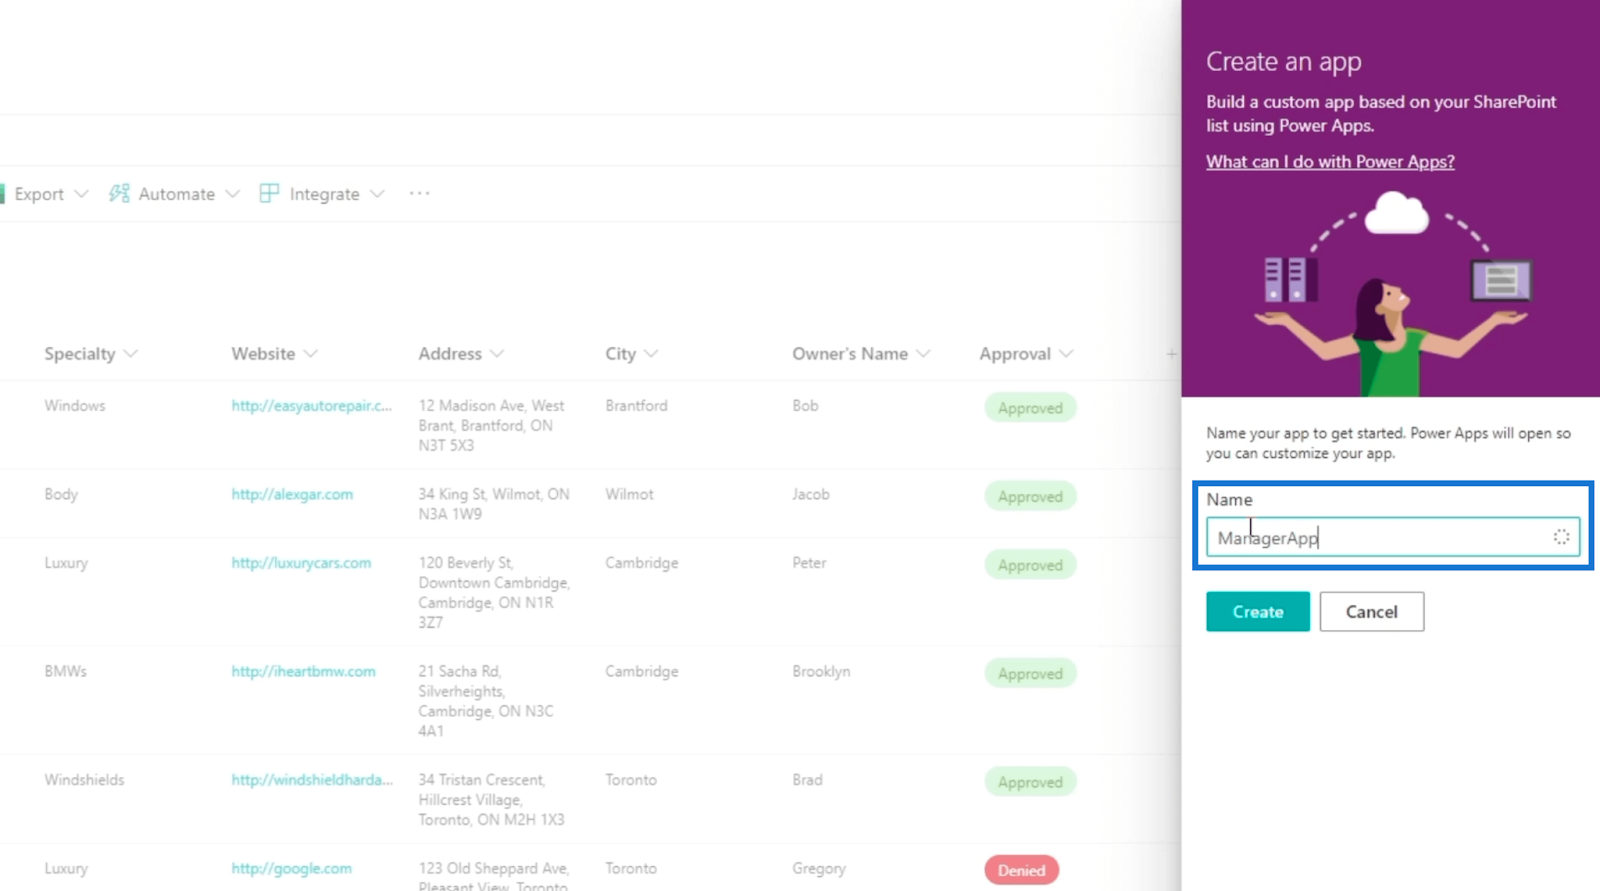
Task: Open the iheartbmw.com link
Action: pyautogui.click(x=303, y=672)
